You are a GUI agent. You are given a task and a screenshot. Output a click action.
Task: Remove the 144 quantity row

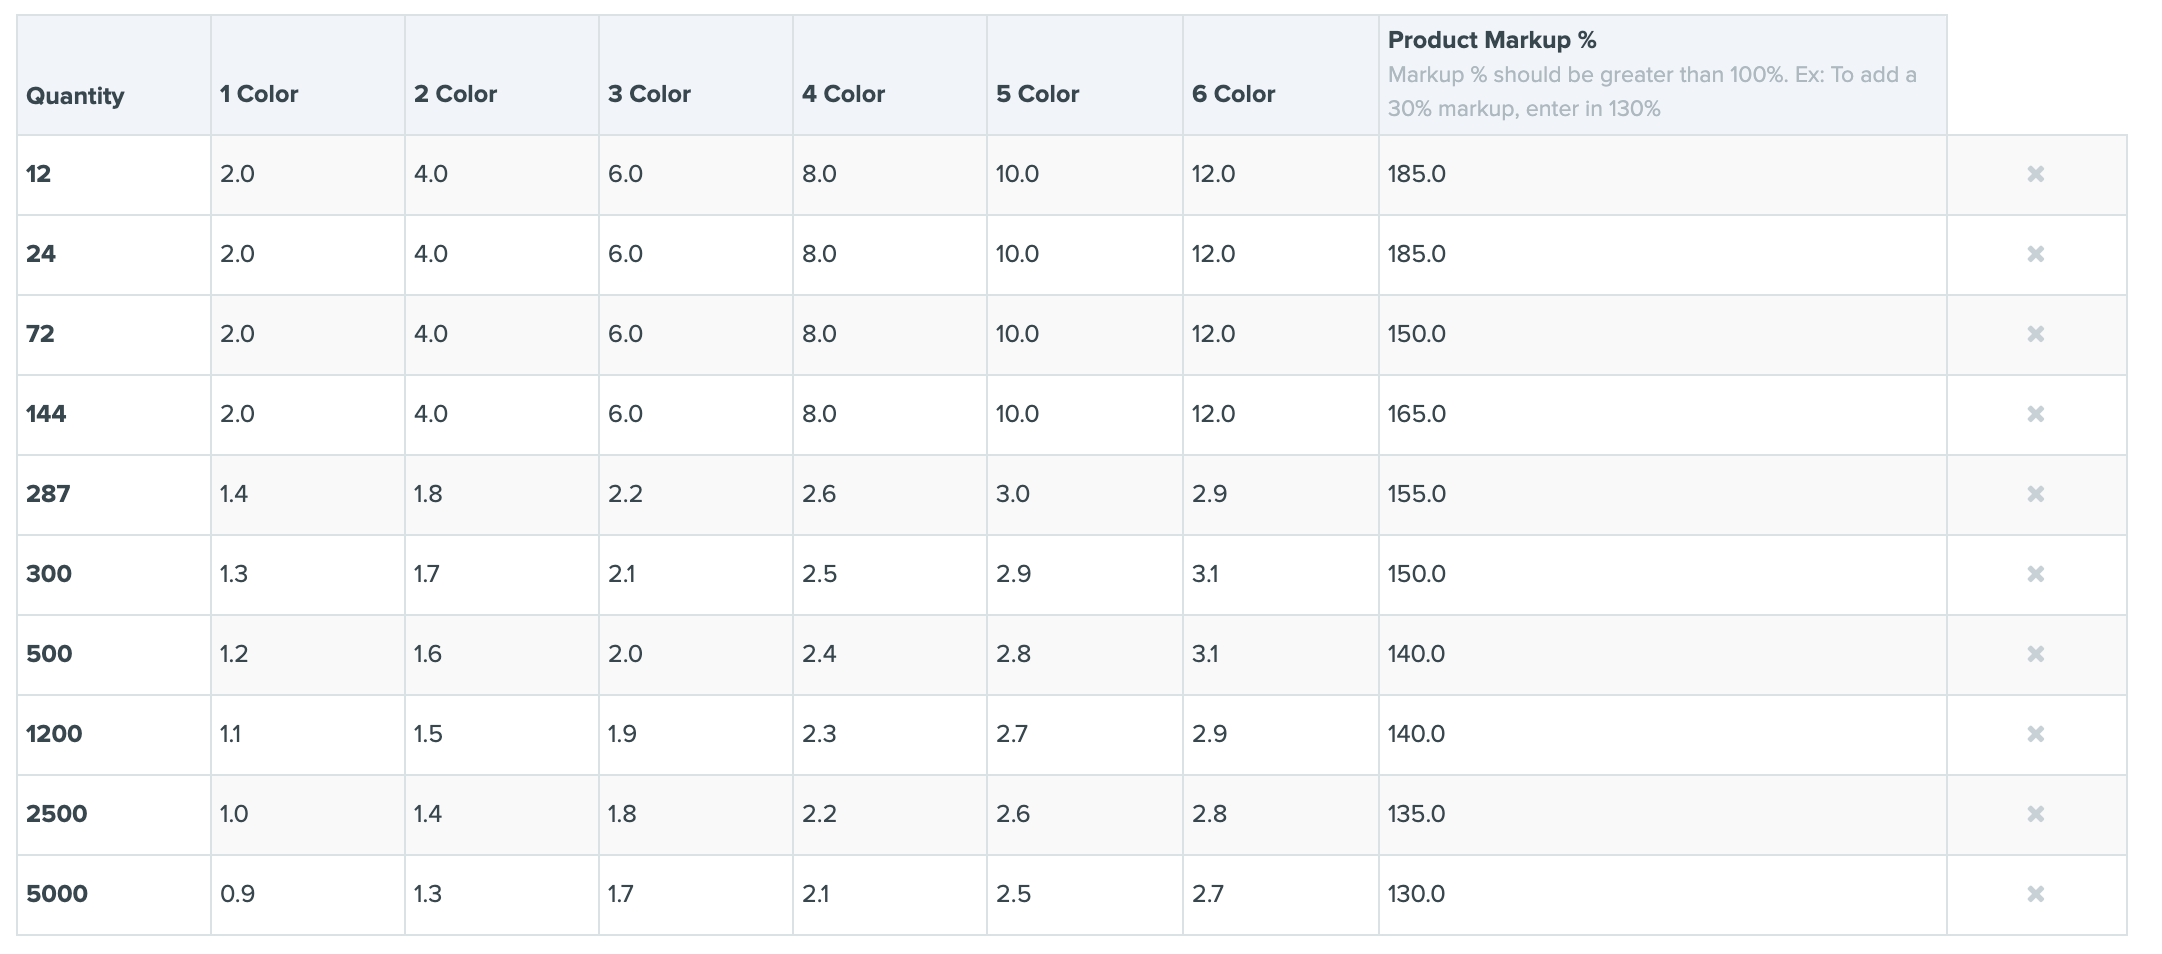pyautogui.click(x=2035, y=414)
